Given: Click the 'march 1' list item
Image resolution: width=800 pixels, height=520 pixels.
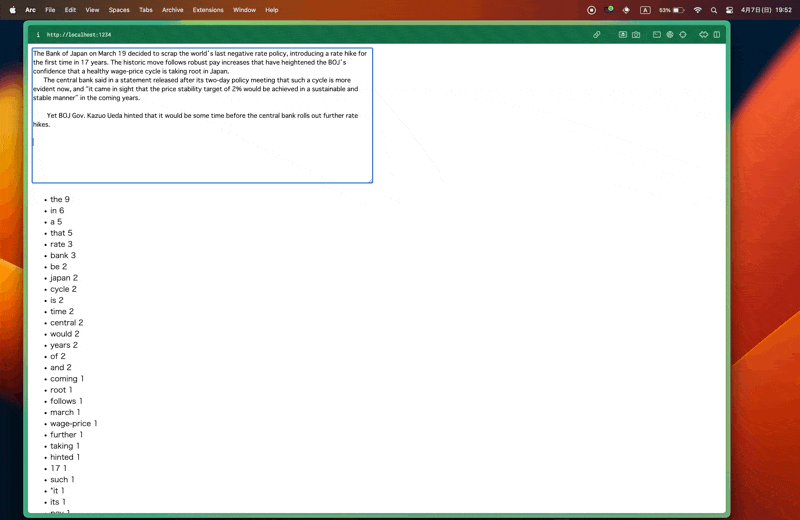Looking at the screenshot, I should [x=65, y=412].
